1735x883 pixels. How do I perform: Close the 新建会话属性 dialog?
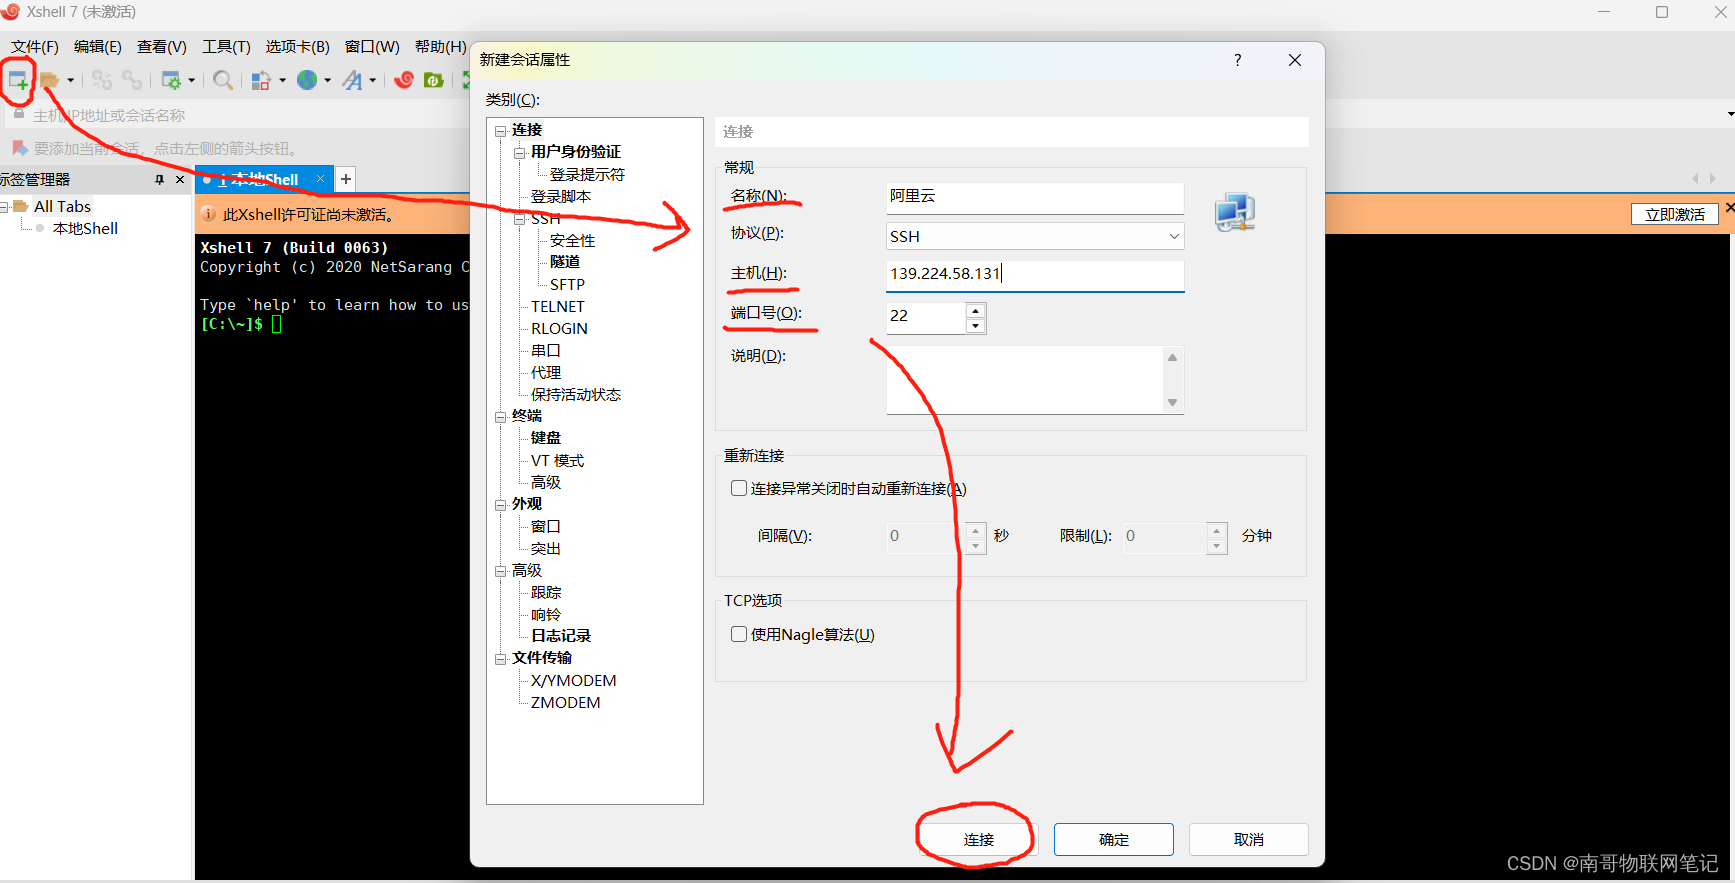click(1295, 60)
